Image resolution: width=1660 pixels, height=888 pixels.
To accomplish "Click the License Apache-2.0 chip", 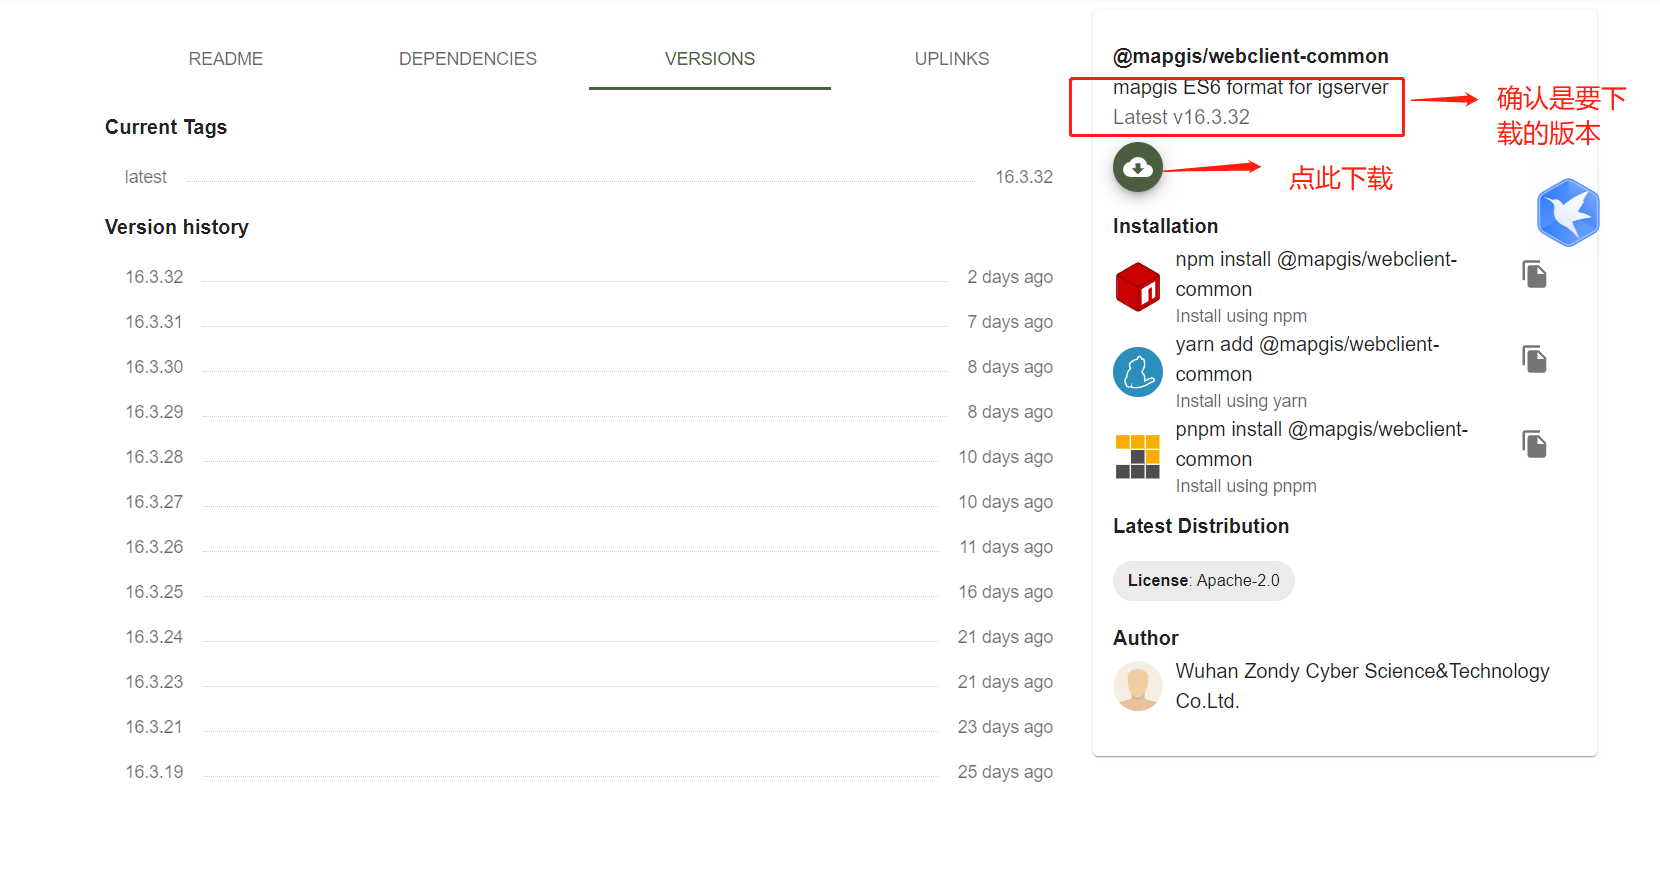I will (1203, 581).
